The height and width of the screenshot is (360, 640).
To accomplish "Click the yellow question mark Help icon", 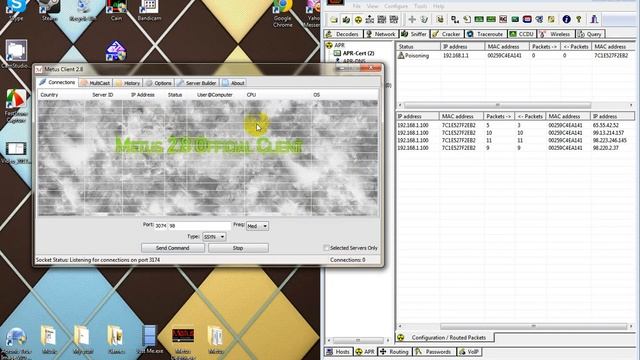I will (x=578, y=19).
